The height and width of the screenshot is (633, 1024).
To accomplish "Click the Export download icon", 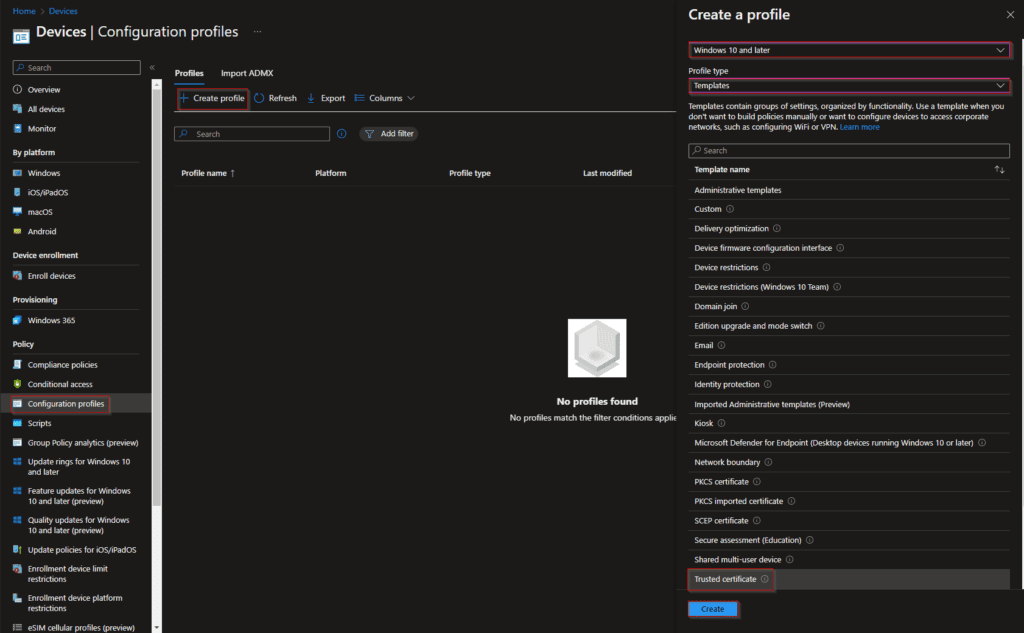I will click(311, 98).
